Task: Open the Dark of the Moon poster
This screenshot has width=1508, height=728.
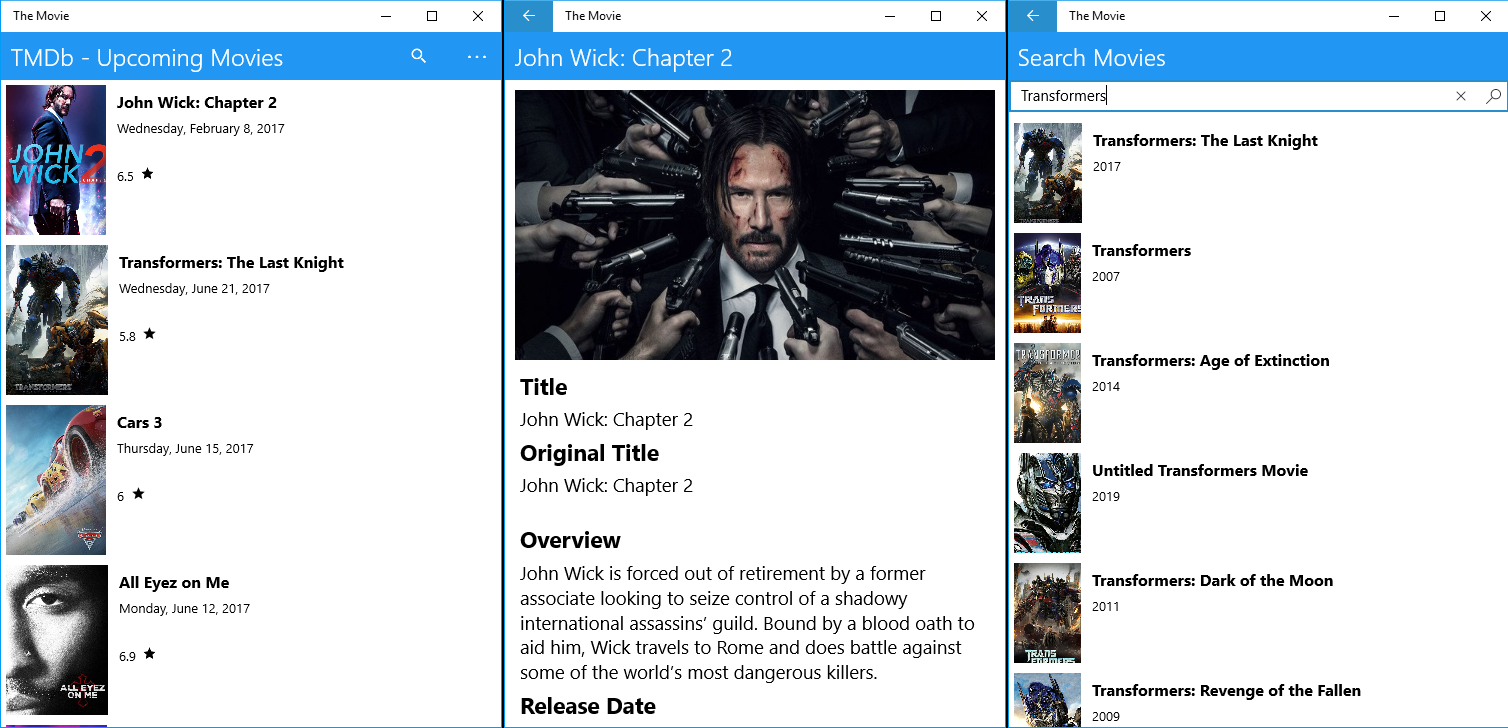Action: point(1047,613)
